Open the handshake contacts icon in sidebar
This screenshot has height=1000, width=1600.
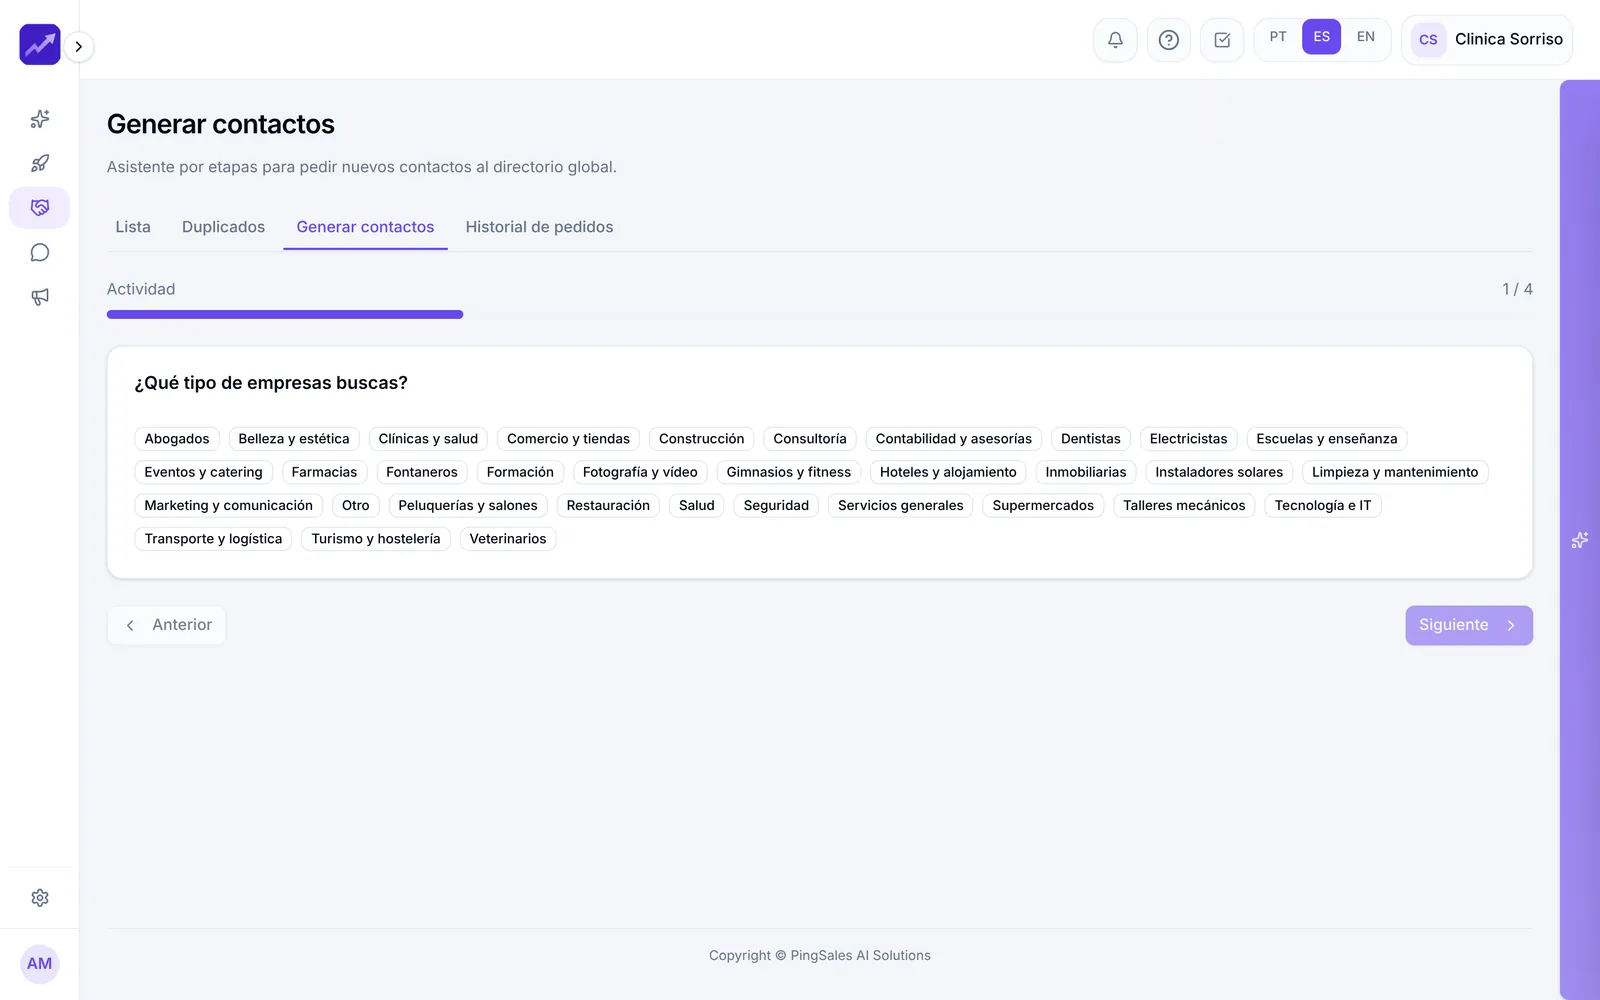point(40,208)
